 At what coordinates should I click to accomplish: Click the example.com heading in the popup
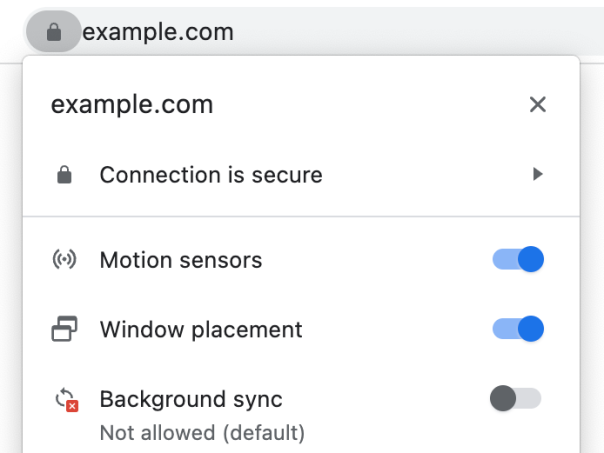pos(132,105)
